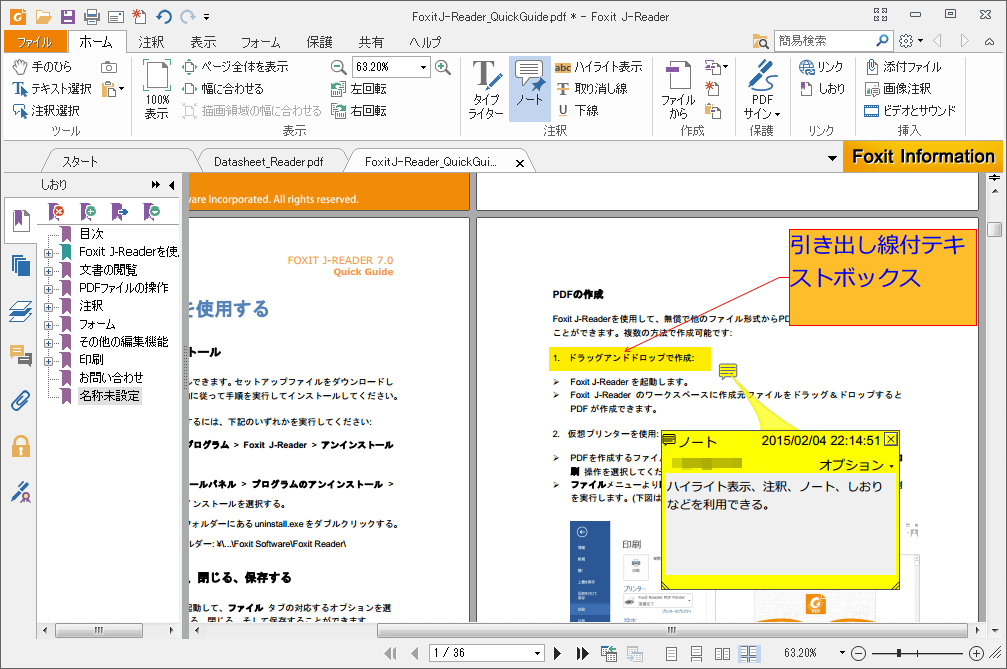The width and height of the screenshot is (1007, 669).
Task: Toggle single page view mode
Action: (x=671, y=653)
